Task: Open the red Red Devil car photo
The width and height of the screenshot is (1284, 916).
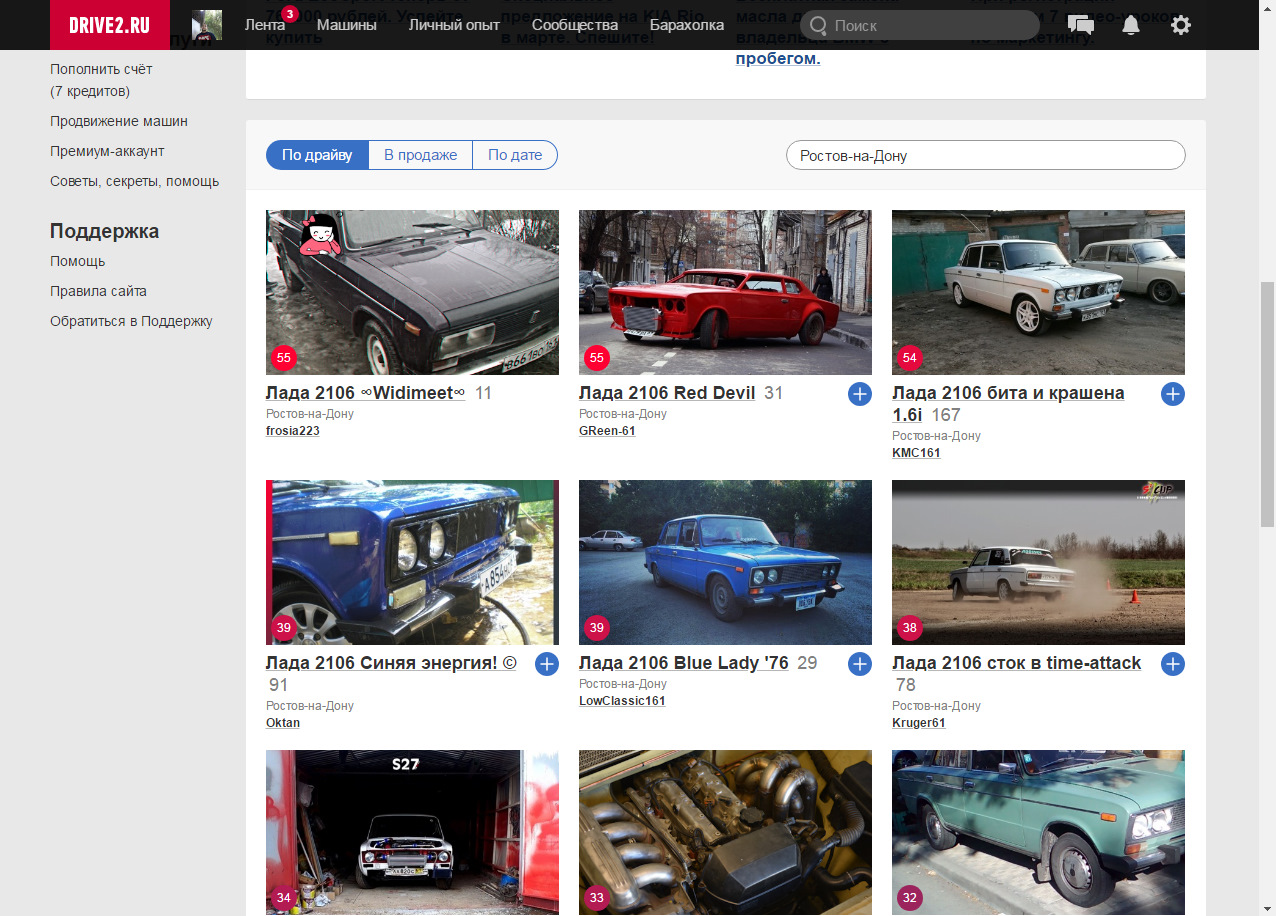Action: click(725, 292)
